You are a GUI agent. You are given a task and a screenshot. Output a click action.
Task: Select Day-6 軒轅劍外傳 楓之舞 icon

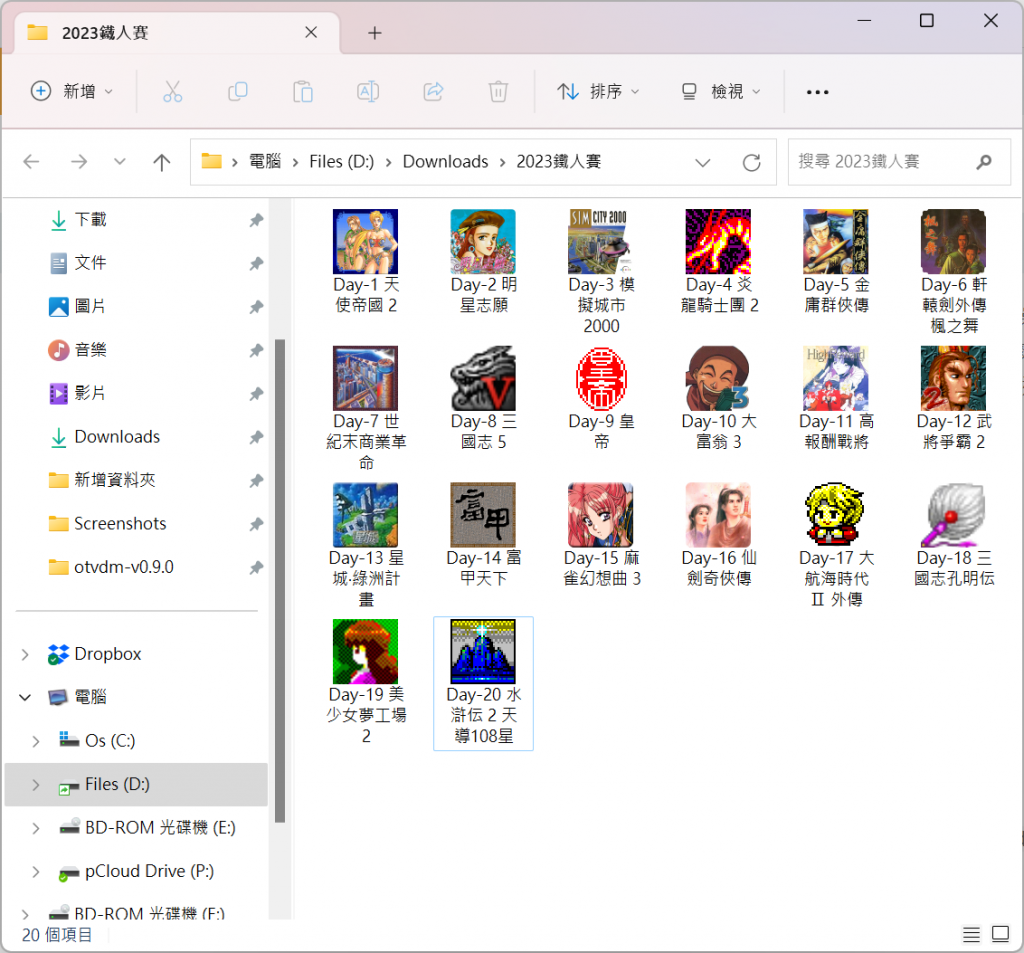953,242
